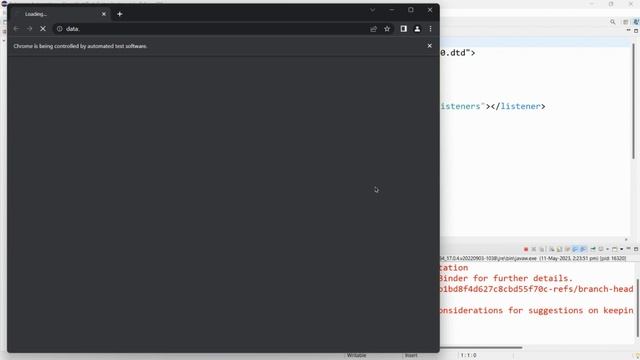The width and height of the screenshot is (640, 360).
Task: Dismiss the automated test software infobar
Action: (429, 46)
